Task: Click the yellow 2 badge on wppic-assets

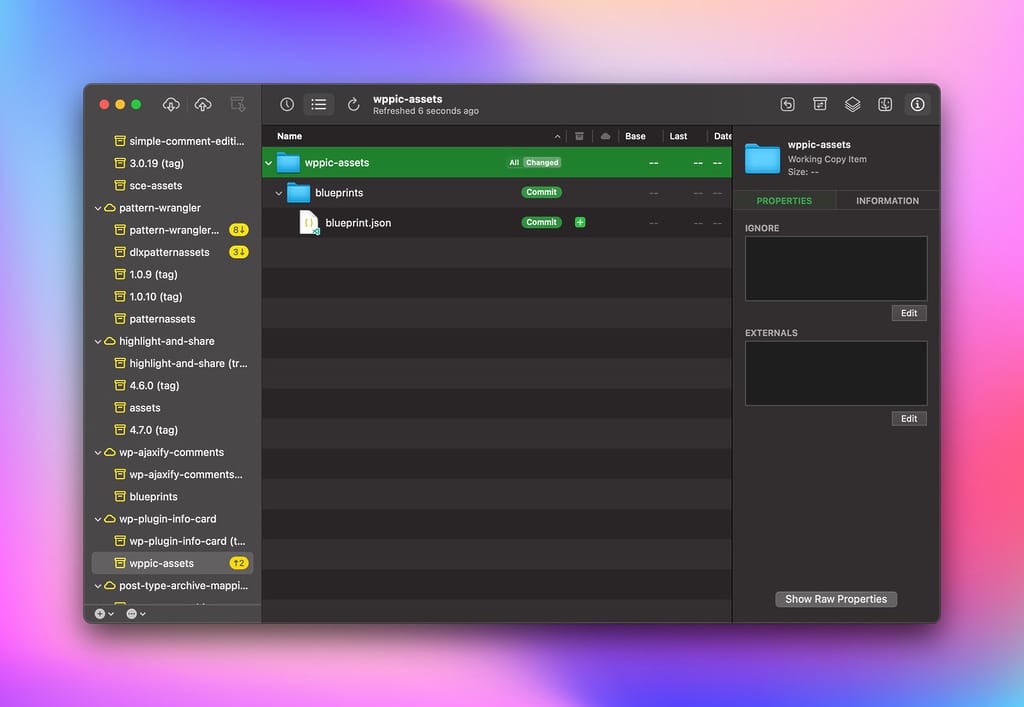Action: (239, 563)
